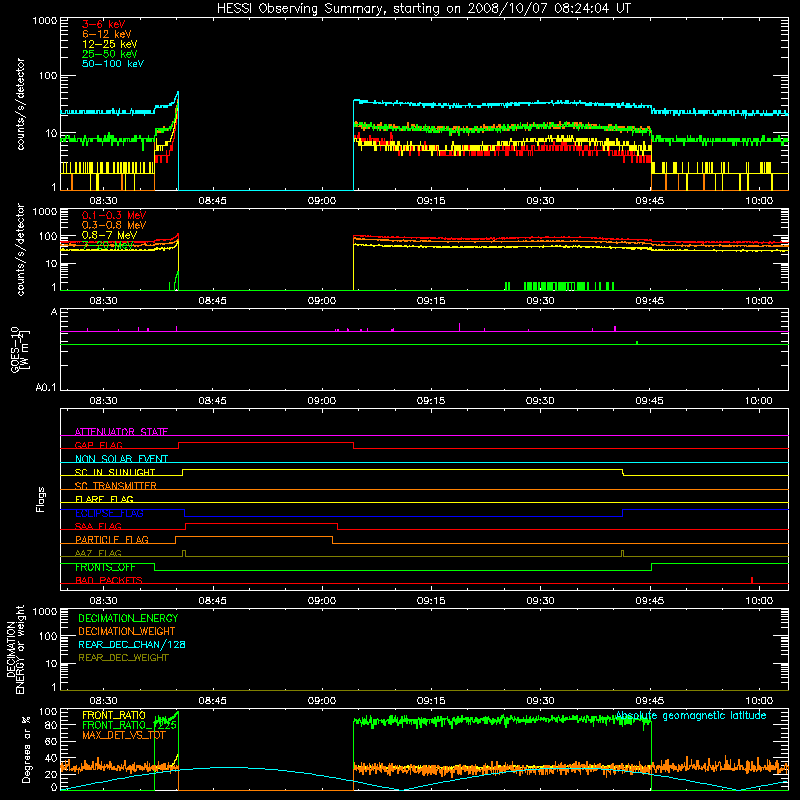Click the 09:45 tick label under decimation panel
800x800 pixels.
click(x=649, y=701)
